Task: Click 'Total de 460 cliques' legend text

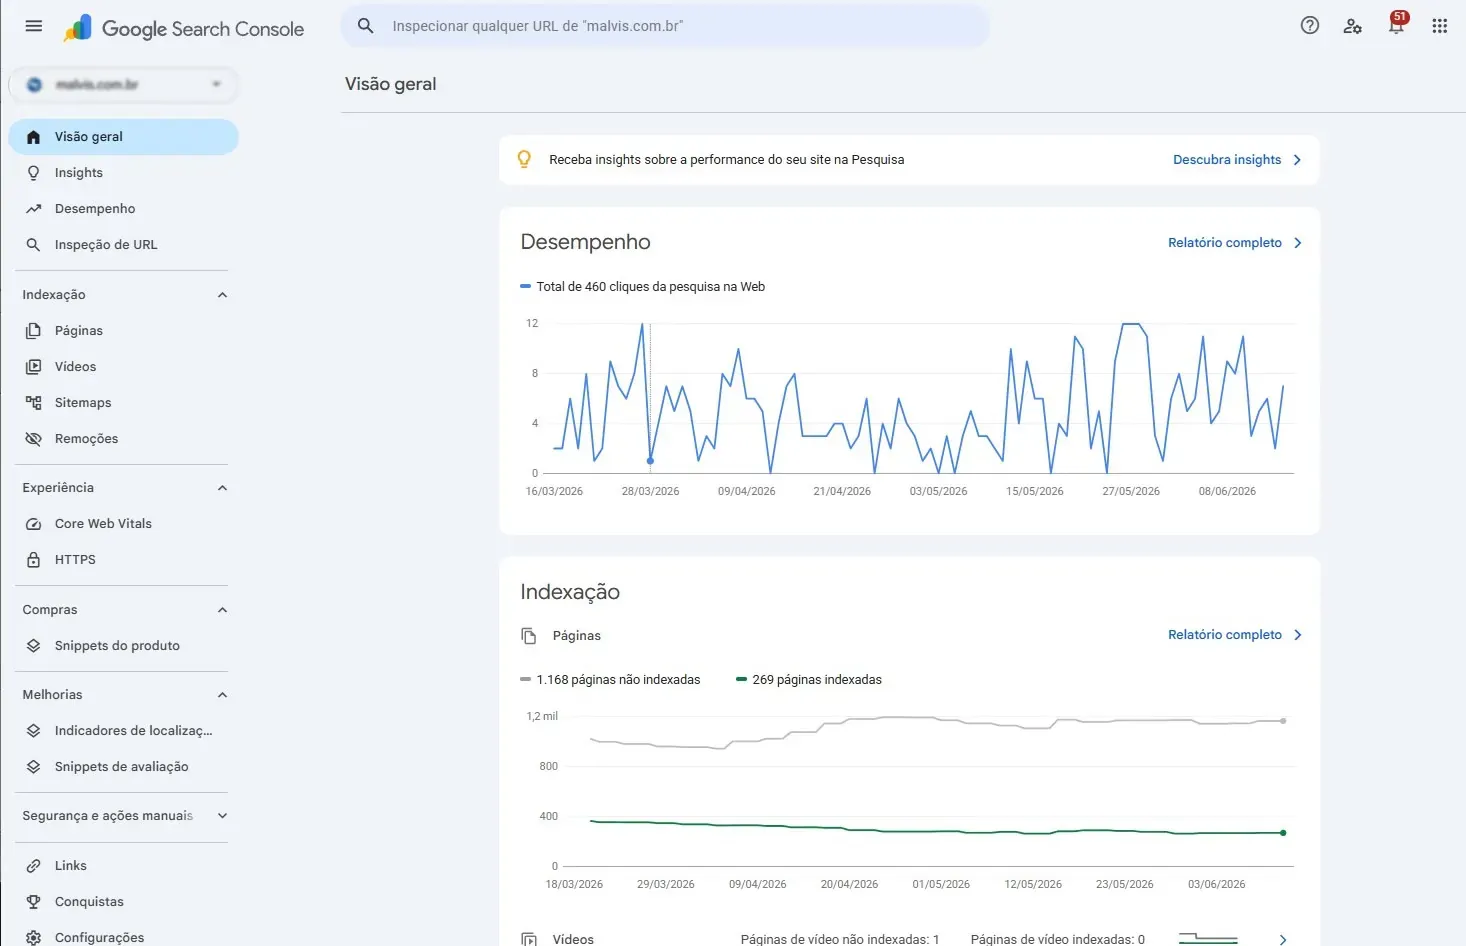Action: [x=650, y=287]
